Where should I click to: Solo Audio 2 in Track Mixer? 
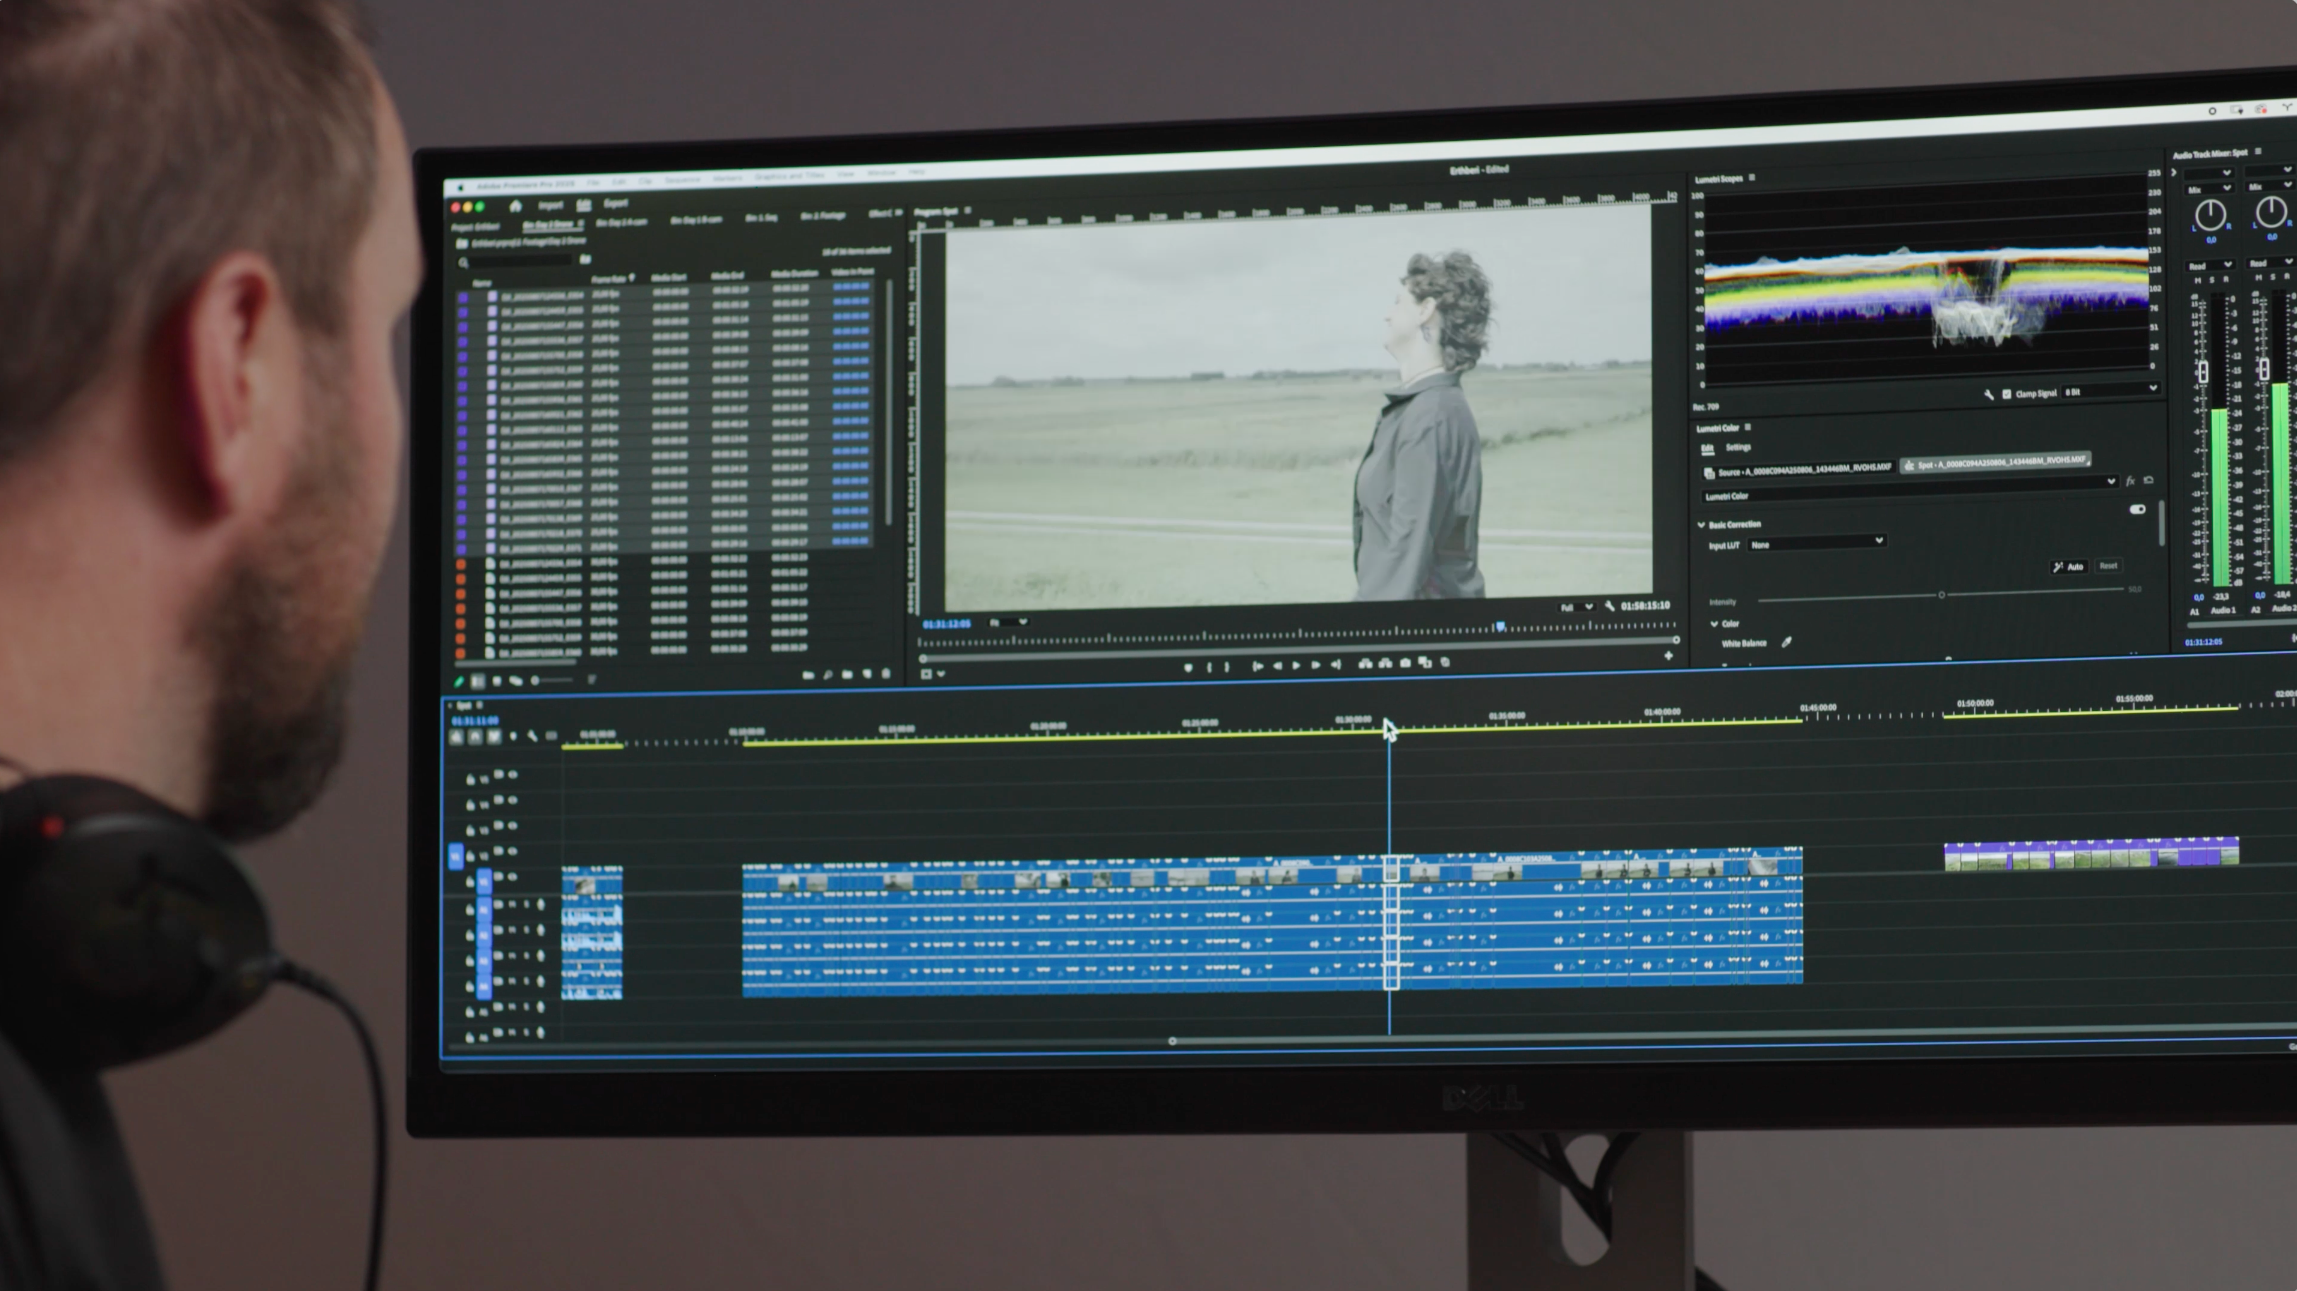coord(2273,277)
